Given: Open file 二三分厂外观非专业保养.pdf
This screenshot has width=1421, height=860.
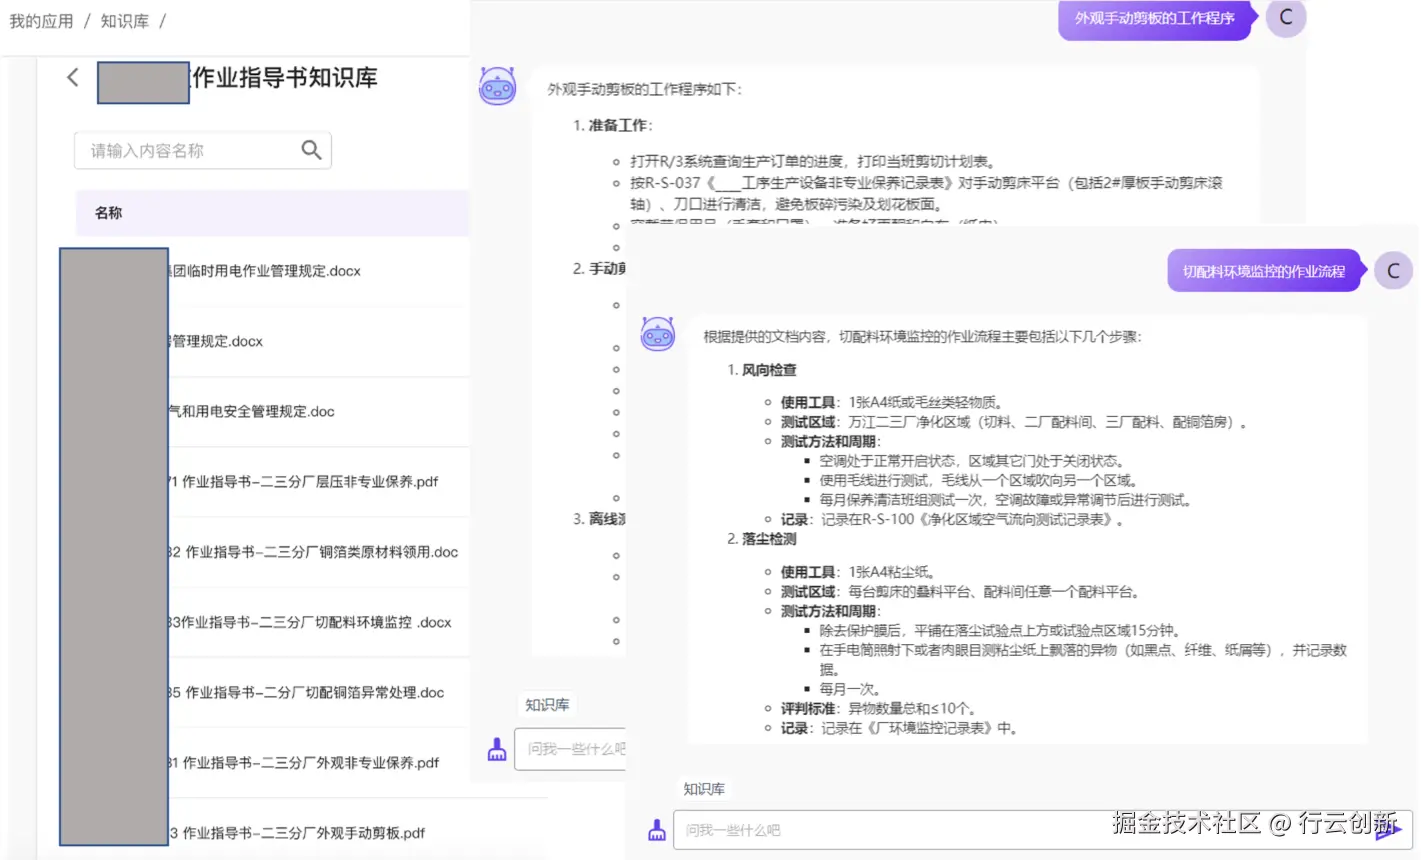Looking at the screenshot, I should [304, 762].
